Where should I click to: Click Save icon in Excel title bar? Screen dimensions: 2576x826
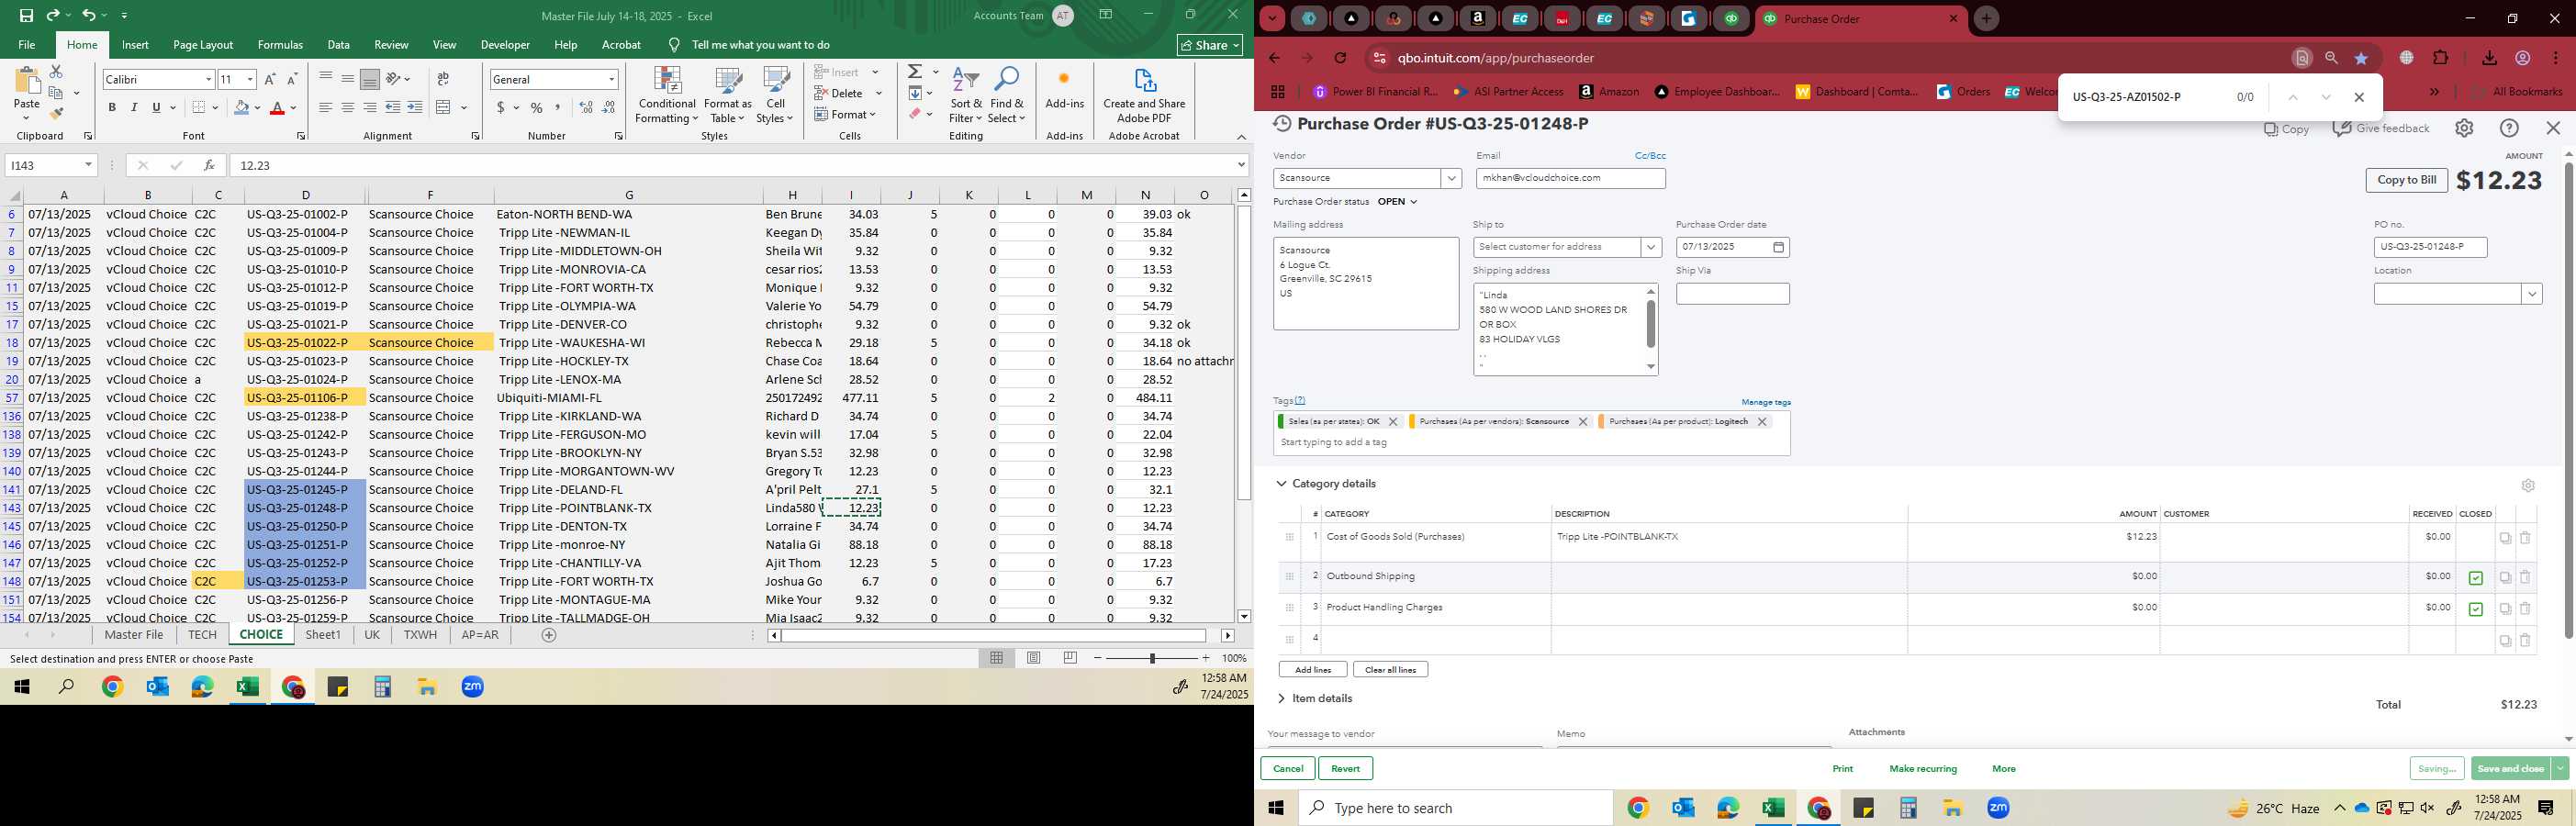(x=26, y=15)
